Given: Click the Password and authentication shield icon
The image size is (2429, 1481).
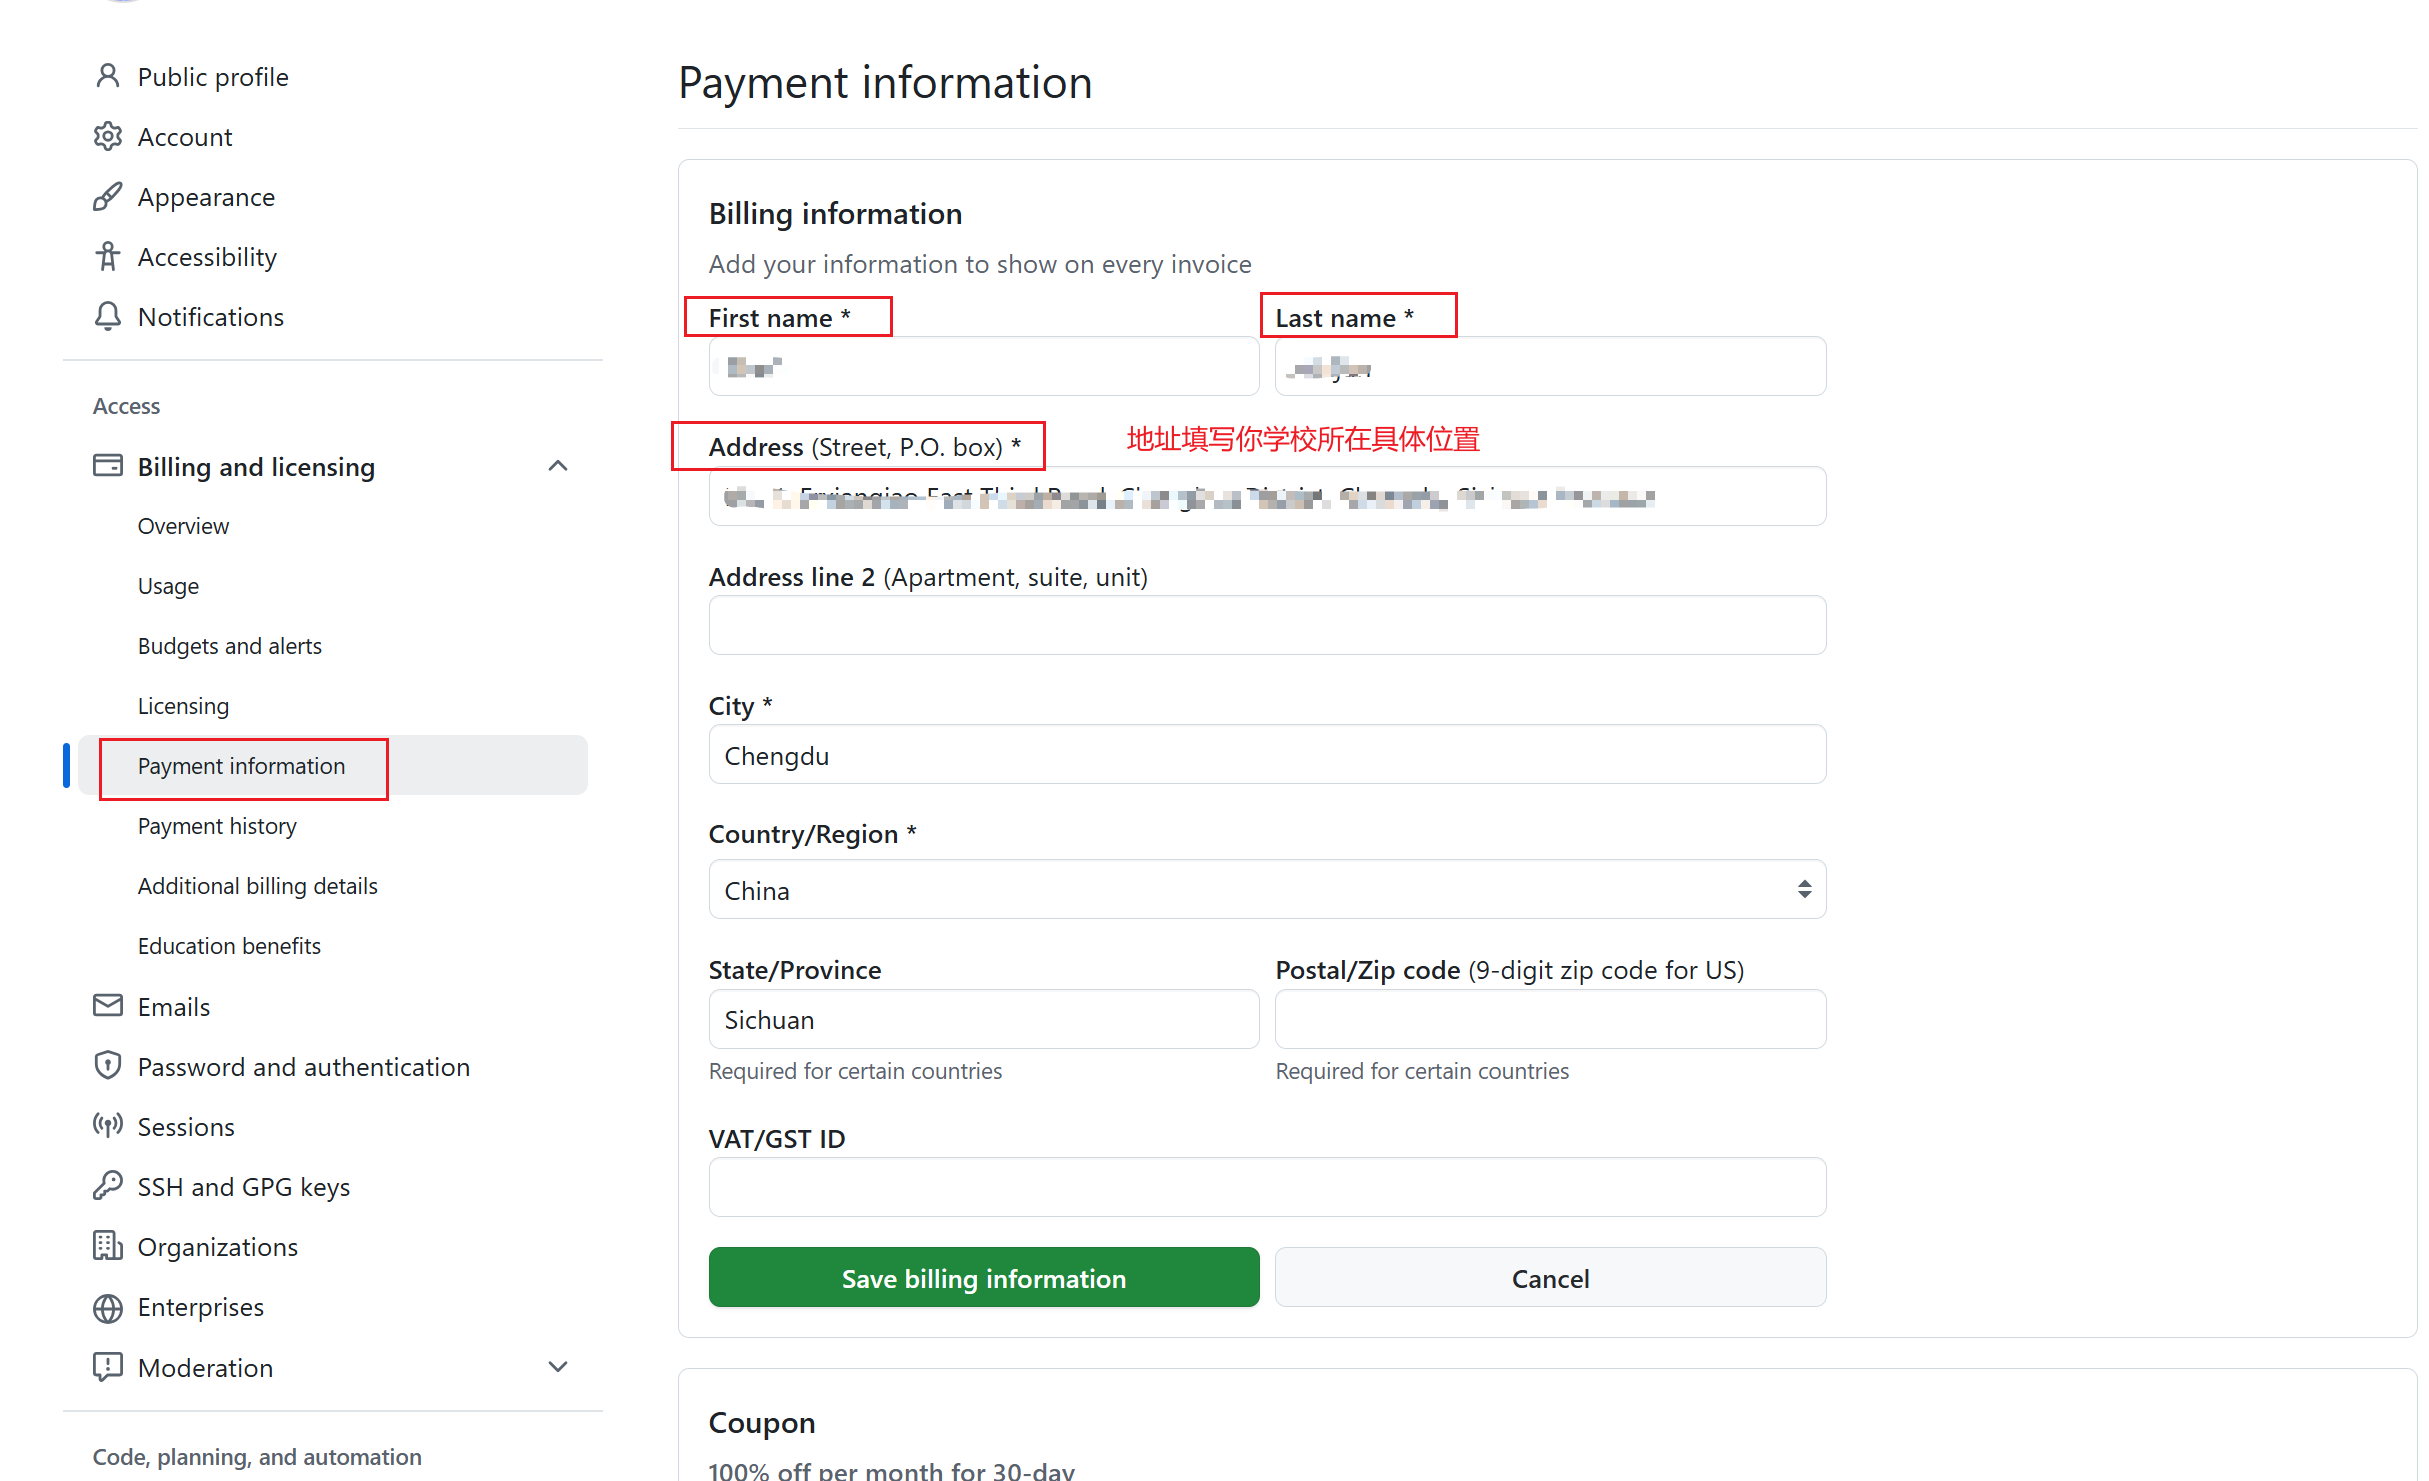Looking at the screenshot, I should click(107, 1066).
